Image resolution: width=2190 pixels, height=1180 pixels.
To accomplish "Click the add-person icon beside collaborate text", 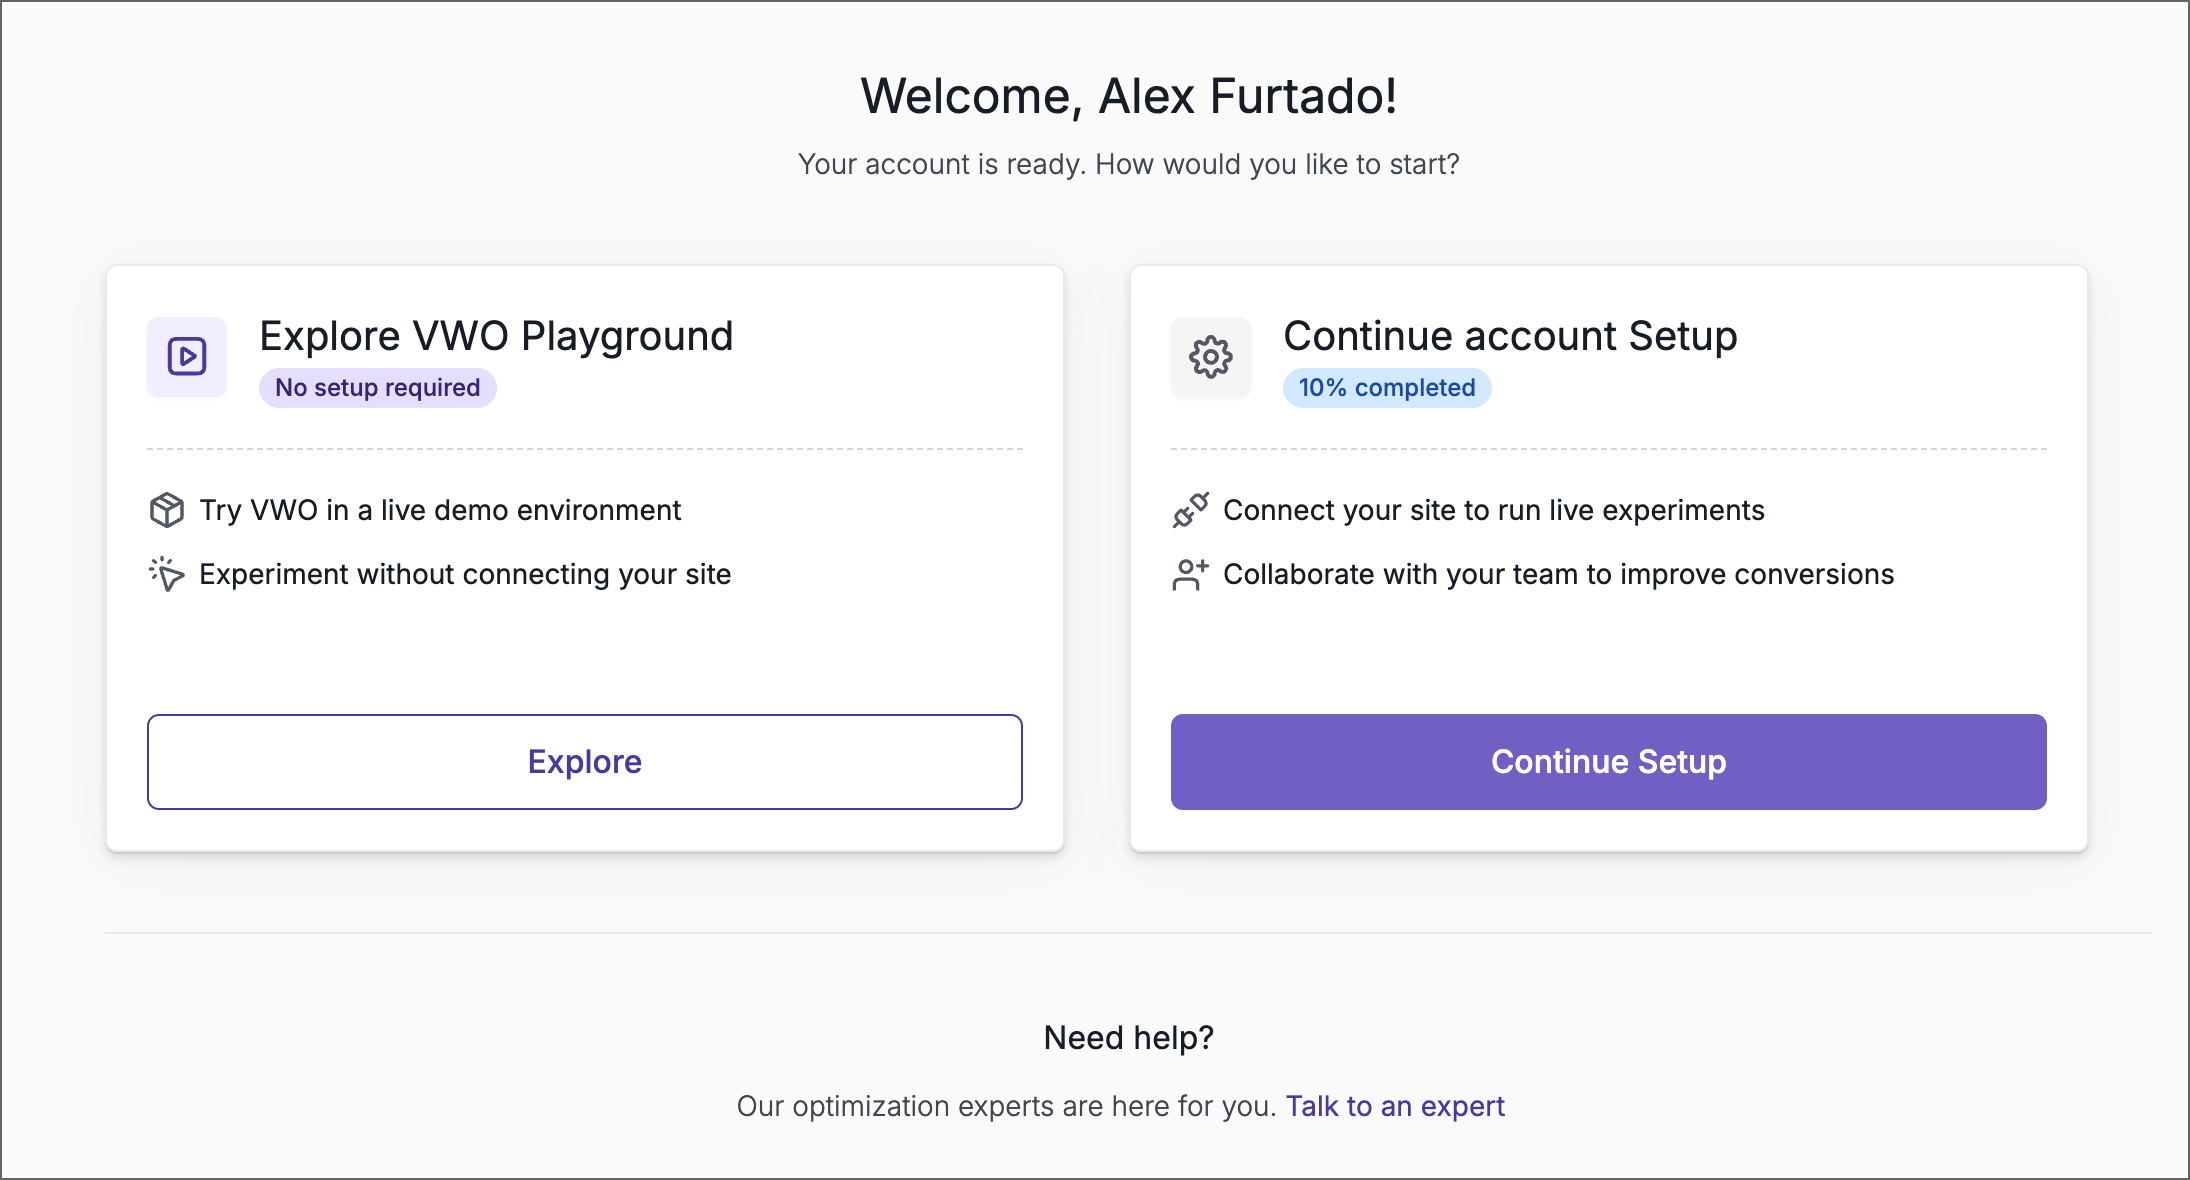I will tap(1190, 574).
